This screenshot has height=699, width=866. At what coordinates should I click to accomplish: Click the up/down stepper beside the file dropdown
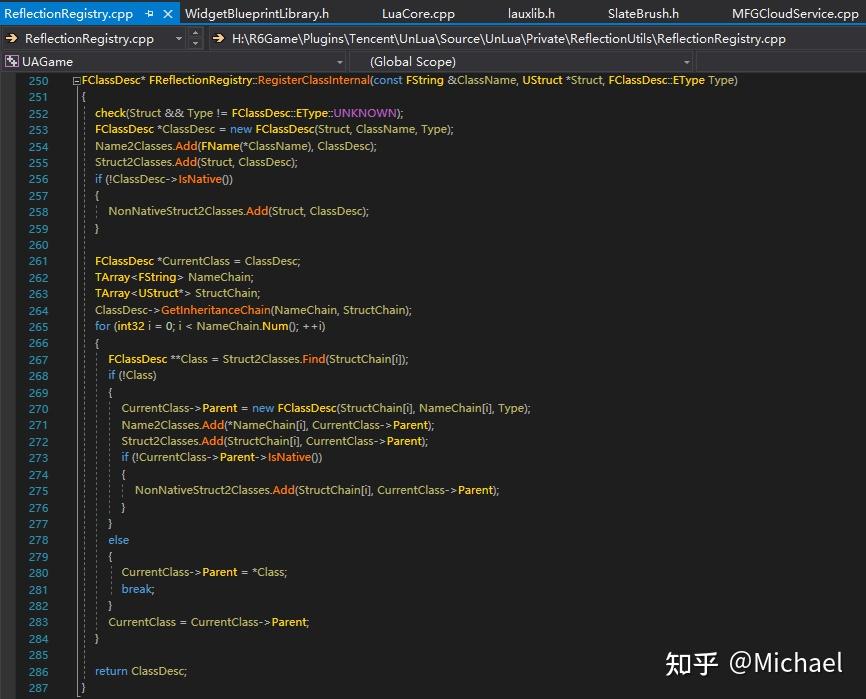pyautogui.click(x=195, y=39)
